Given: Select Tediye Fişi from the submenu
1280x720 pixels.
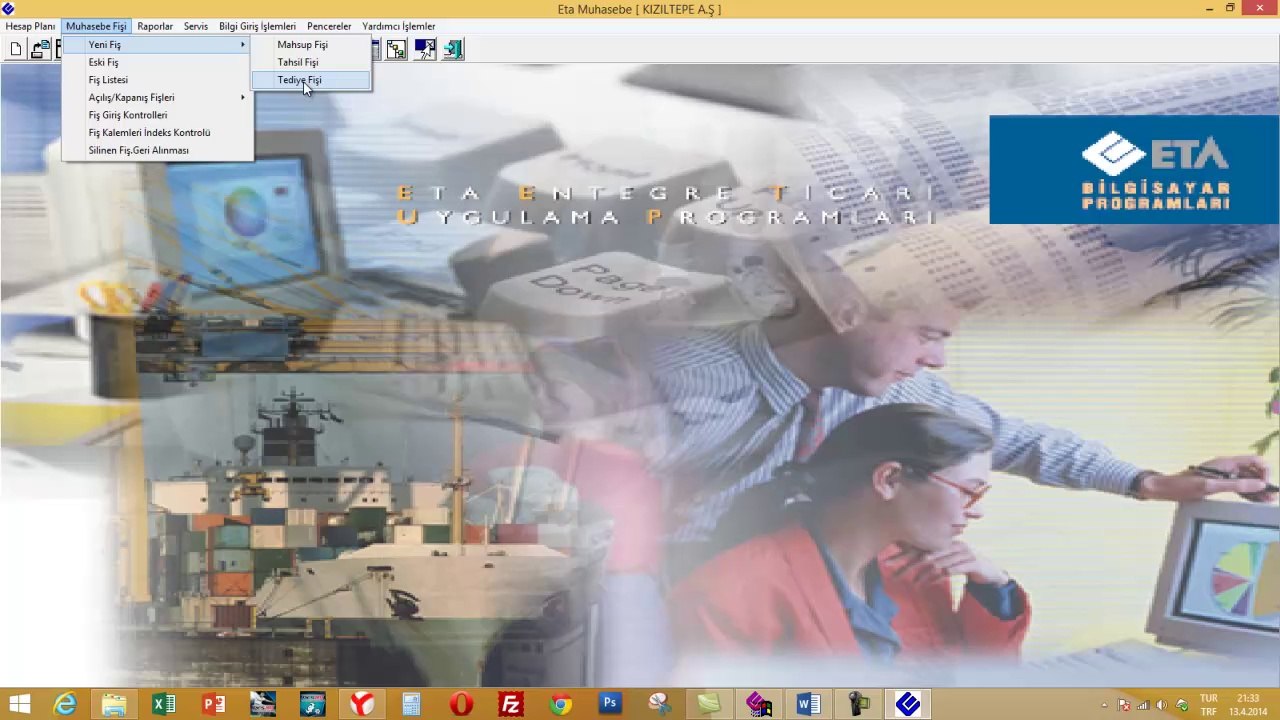Looking at the screenshot, I should 311,80.
